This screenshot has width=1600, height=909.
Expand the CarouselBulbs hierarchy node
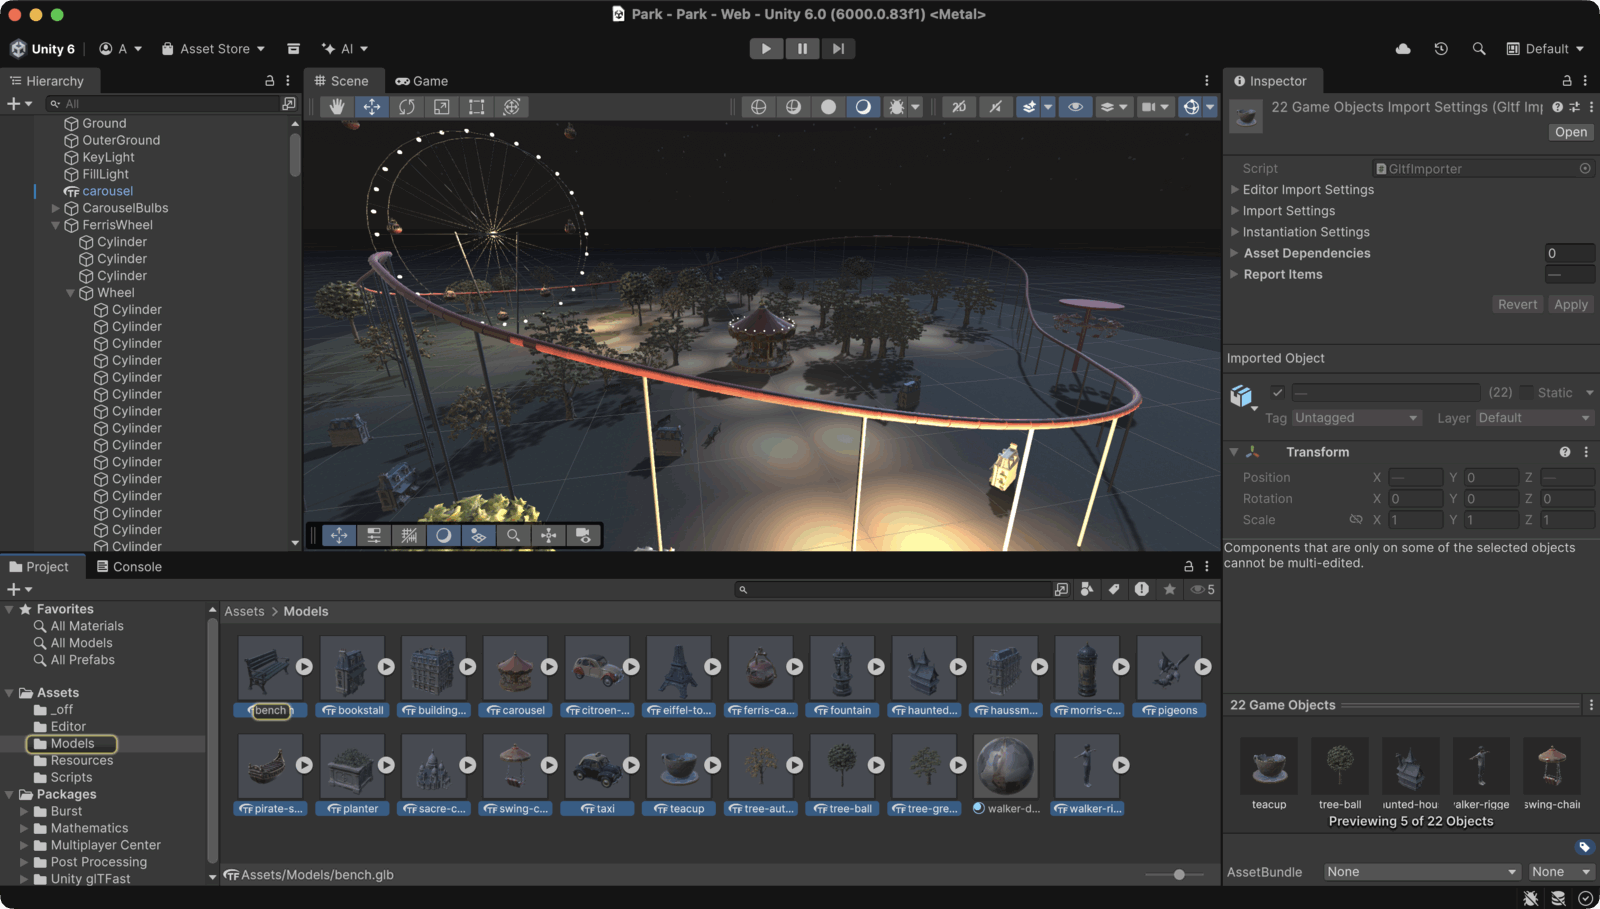pyautogui.click(x=56, y=209)
